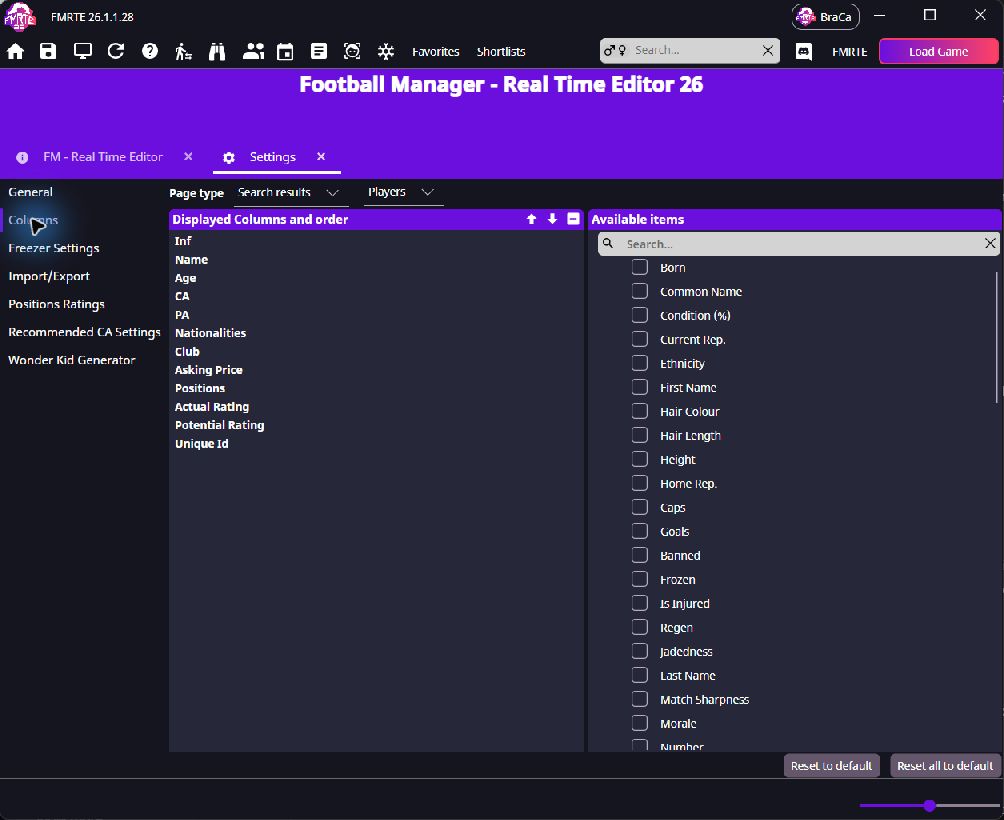Check the Born checkbox

(x=640, y=267)
